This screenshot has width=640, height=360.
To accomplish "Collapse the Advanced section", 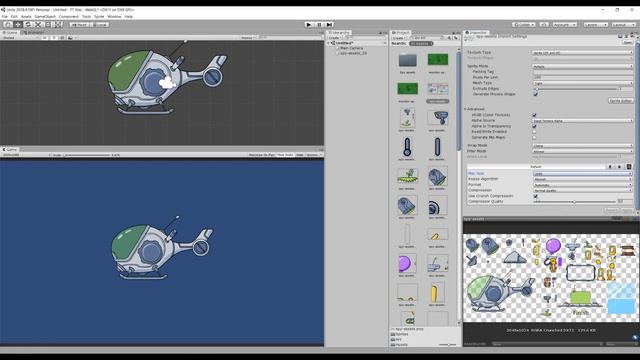I will (x=465, y=109).
